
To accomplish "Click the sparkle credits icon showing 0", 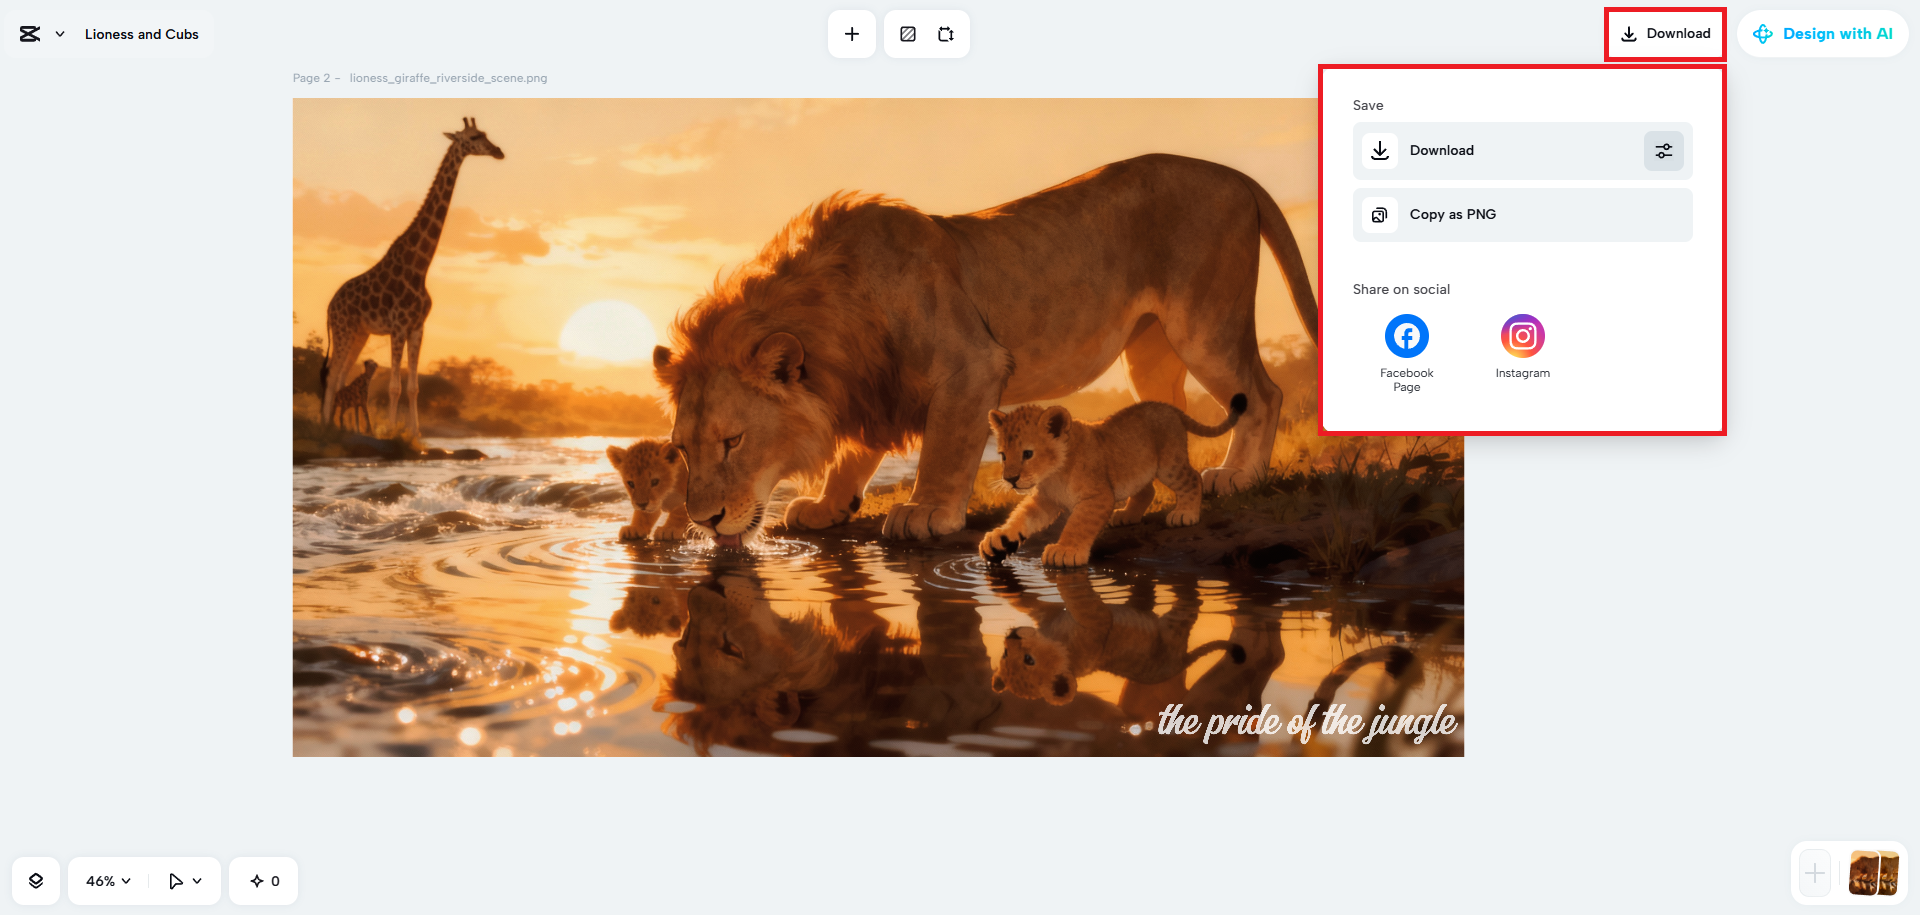I will (263, 880).
